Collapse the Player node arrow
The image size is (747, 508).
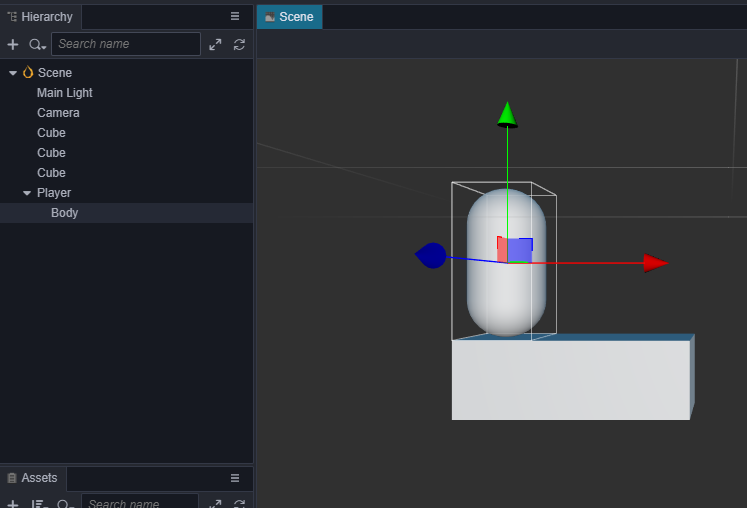27,193
